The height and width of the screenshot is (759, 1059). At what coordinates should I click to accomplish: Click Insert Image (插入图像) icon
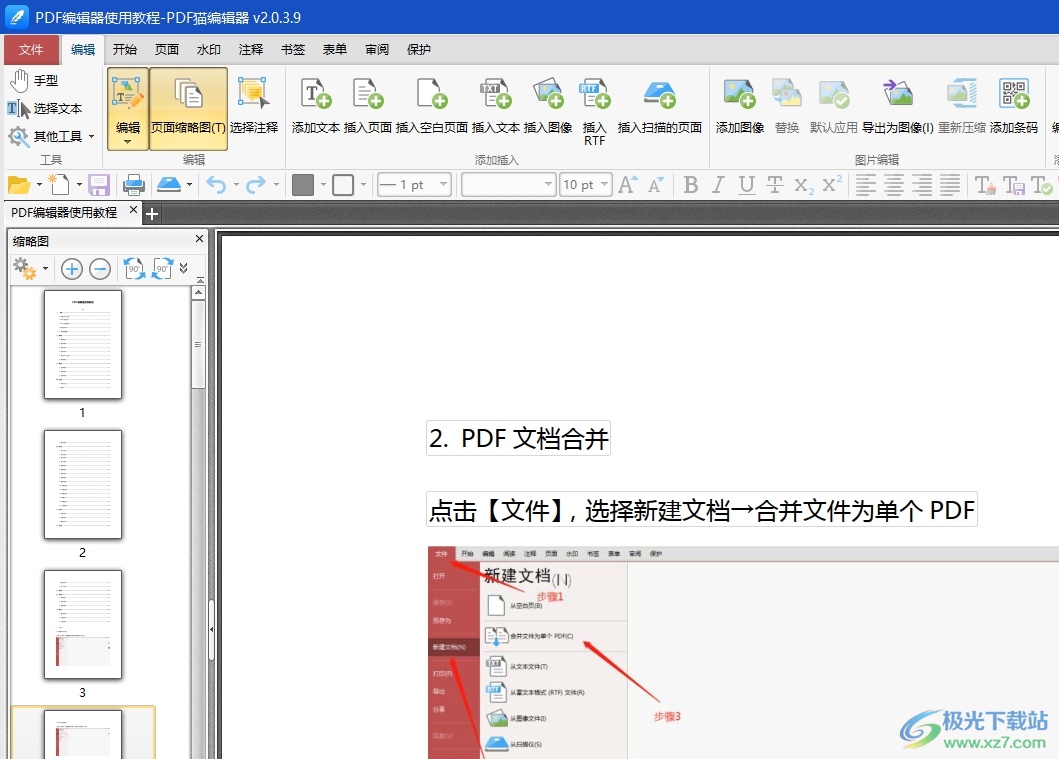[548, 105]
